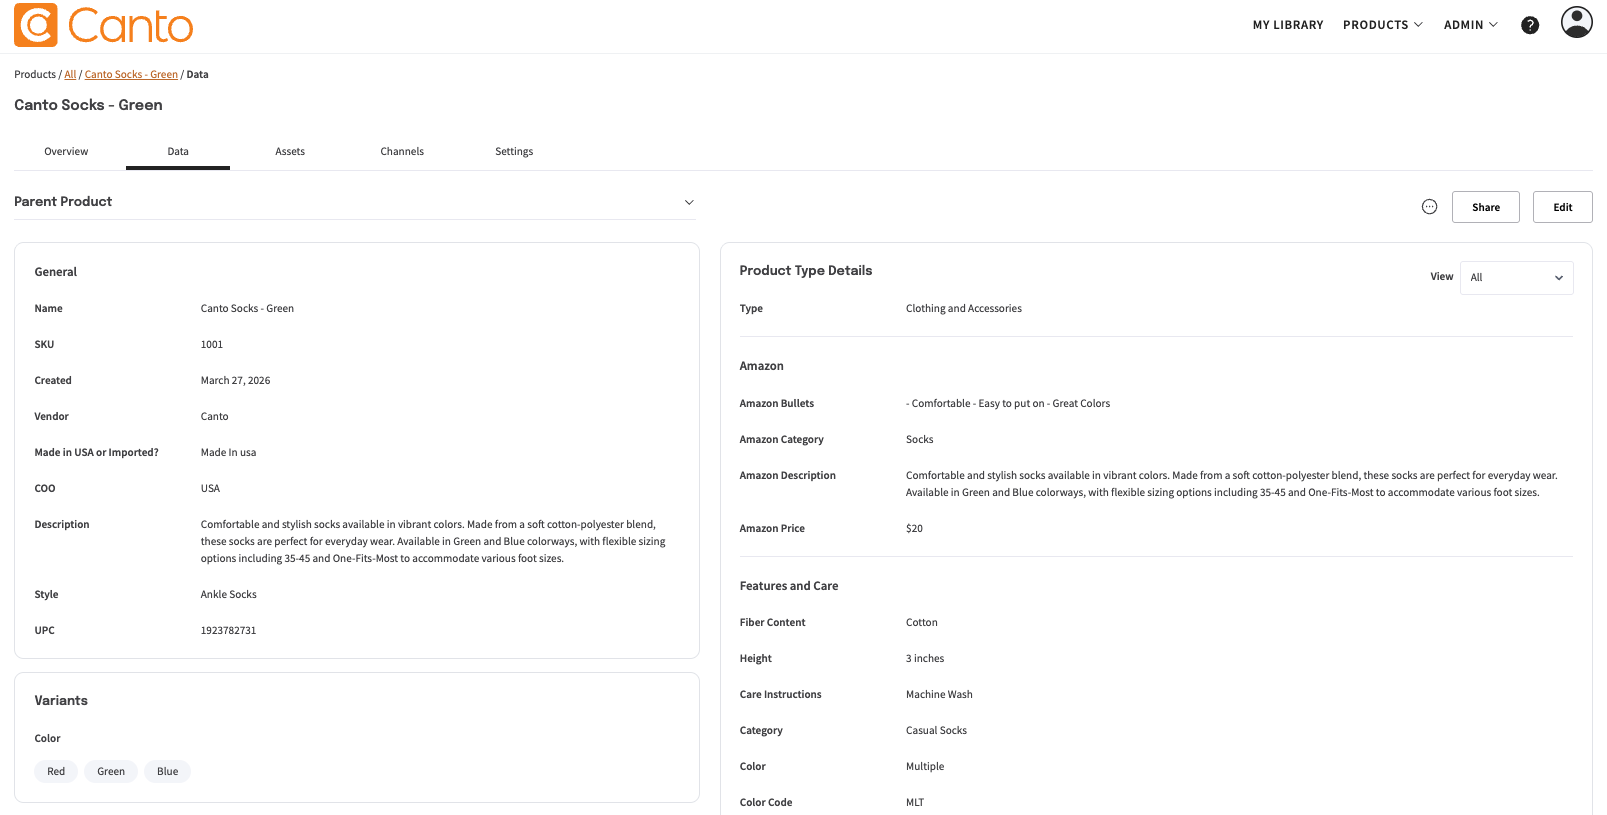Switch to the Assets tab
1607x815 pixels.
290,152
